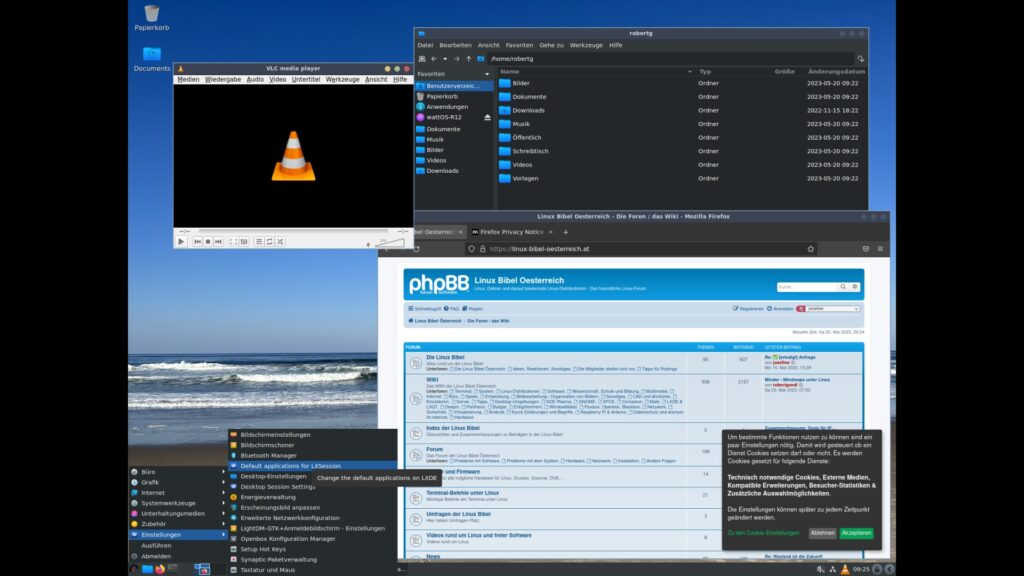Viewport: 1024px width, 576px height.
Task: Open a new Firefox tab
Action: (x=566, y=232)
